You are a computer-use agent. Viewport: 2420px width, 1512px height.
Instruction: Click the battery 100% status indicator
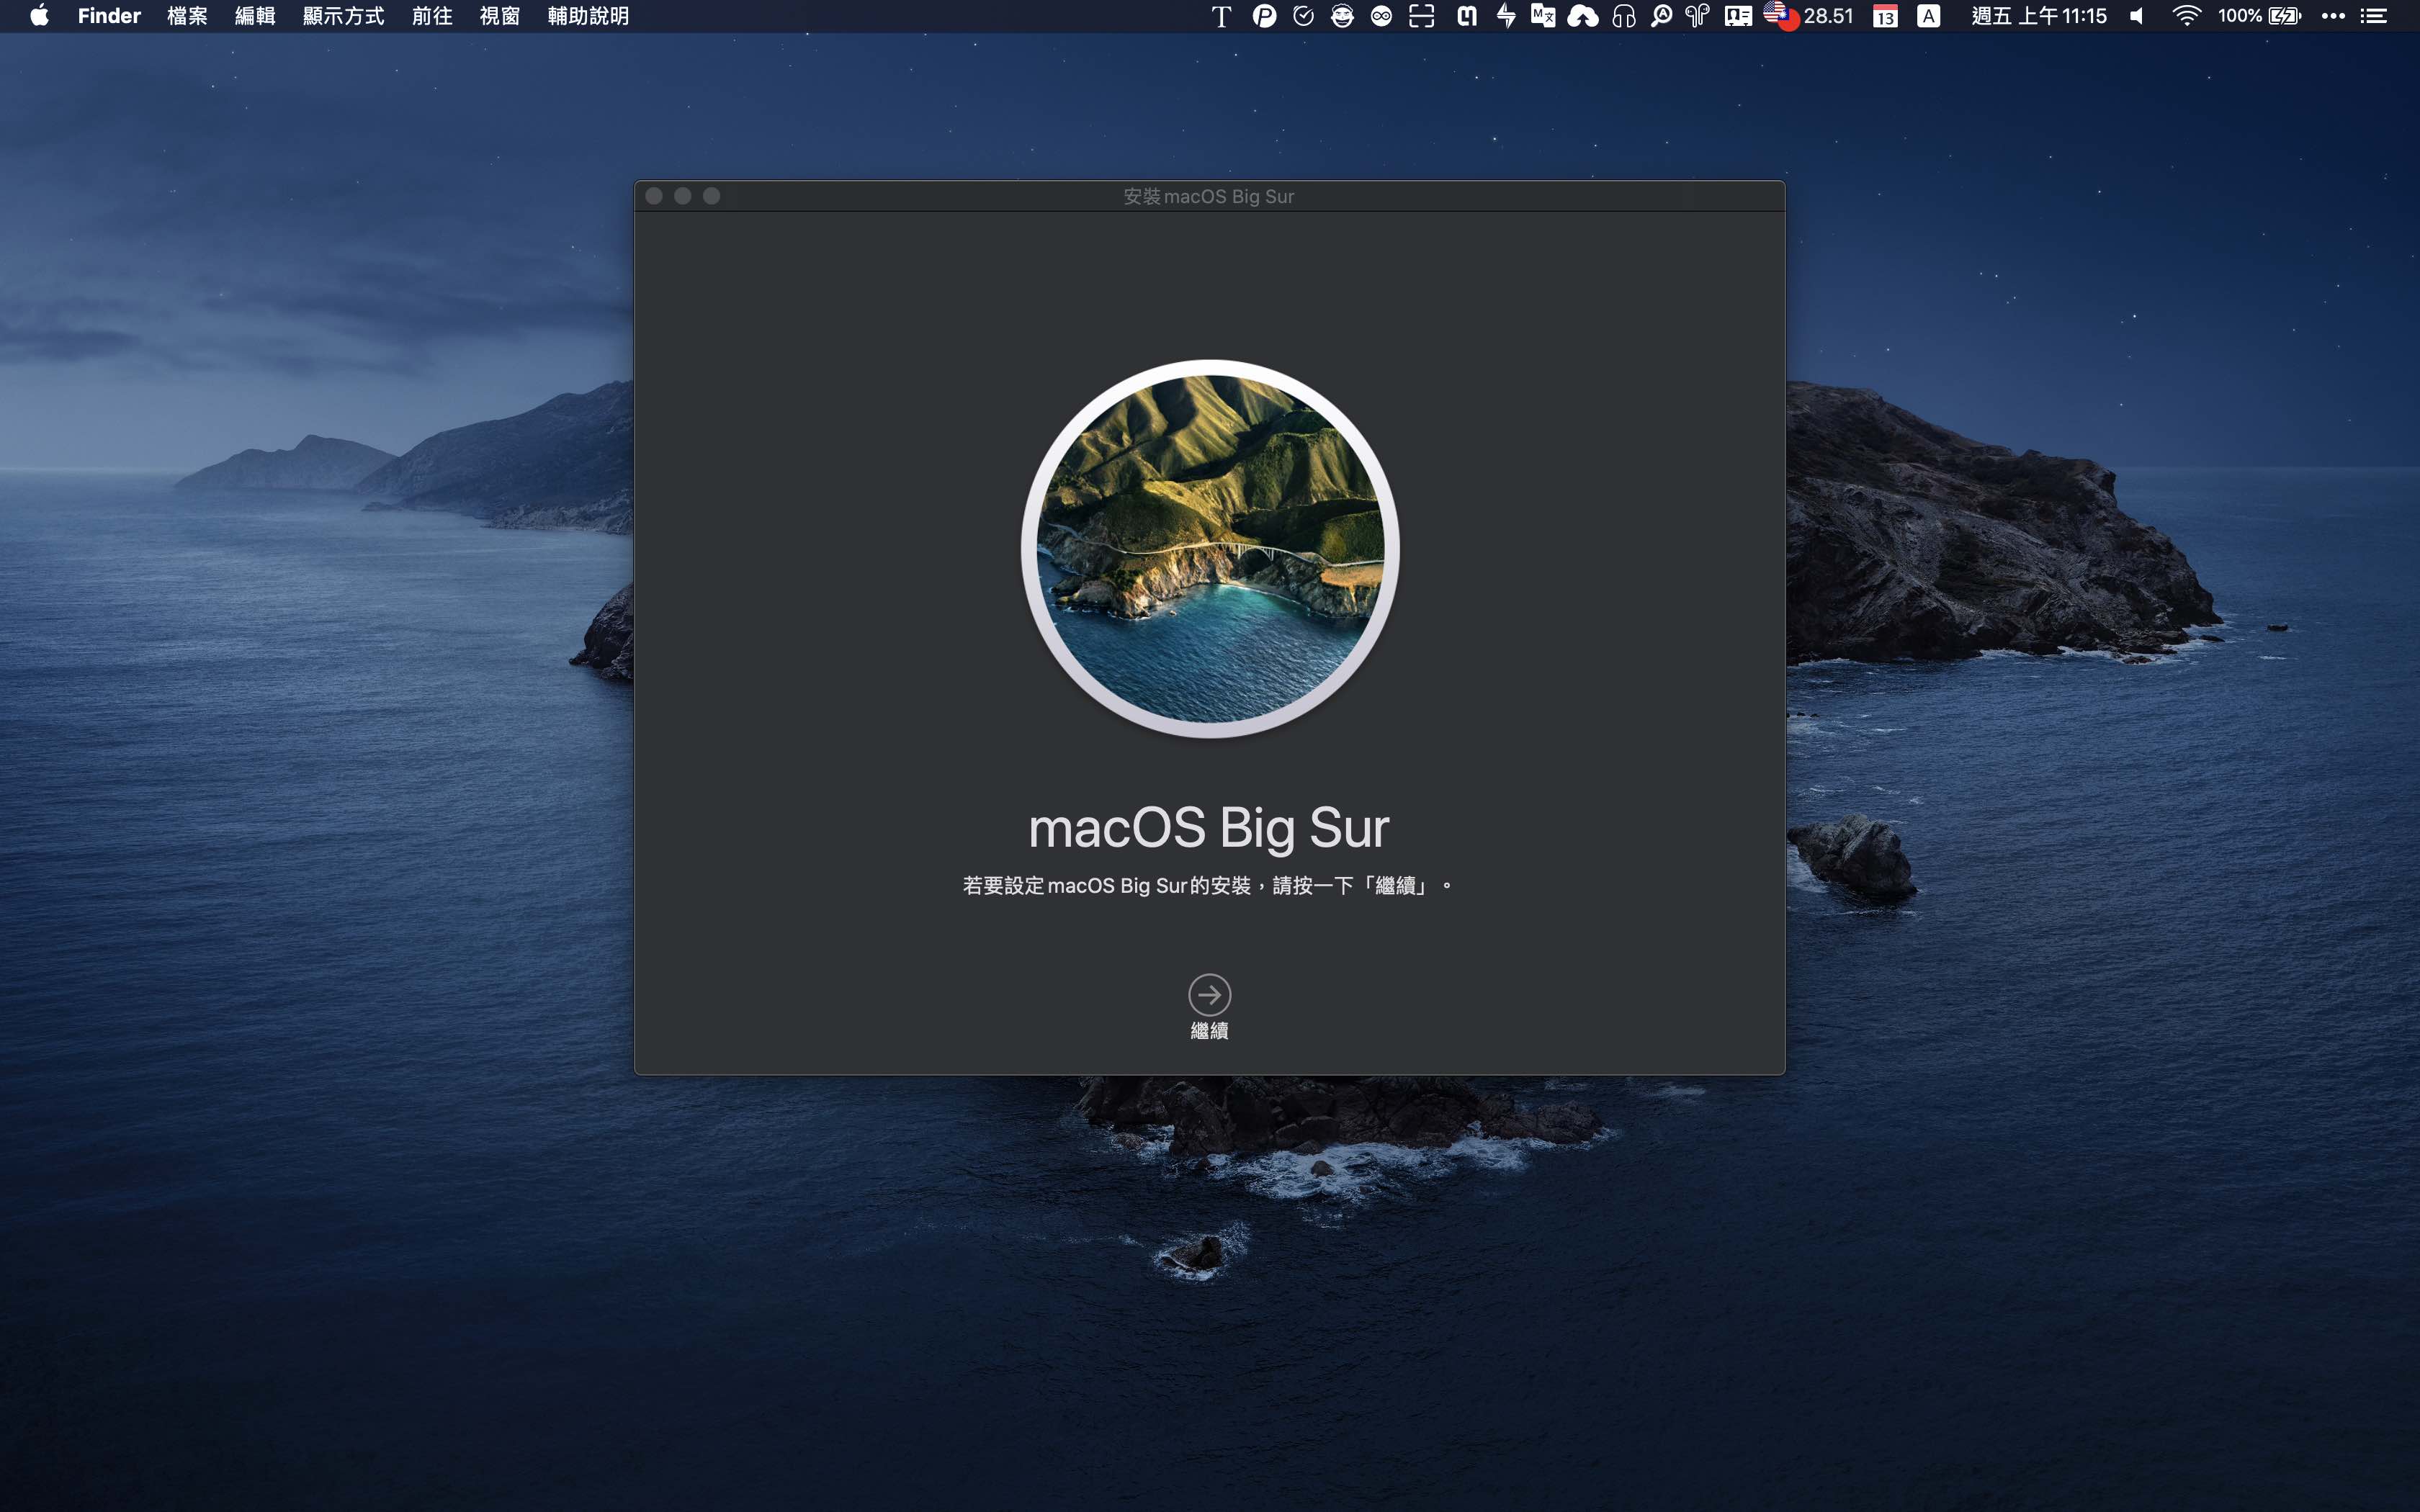(2259, 16)
